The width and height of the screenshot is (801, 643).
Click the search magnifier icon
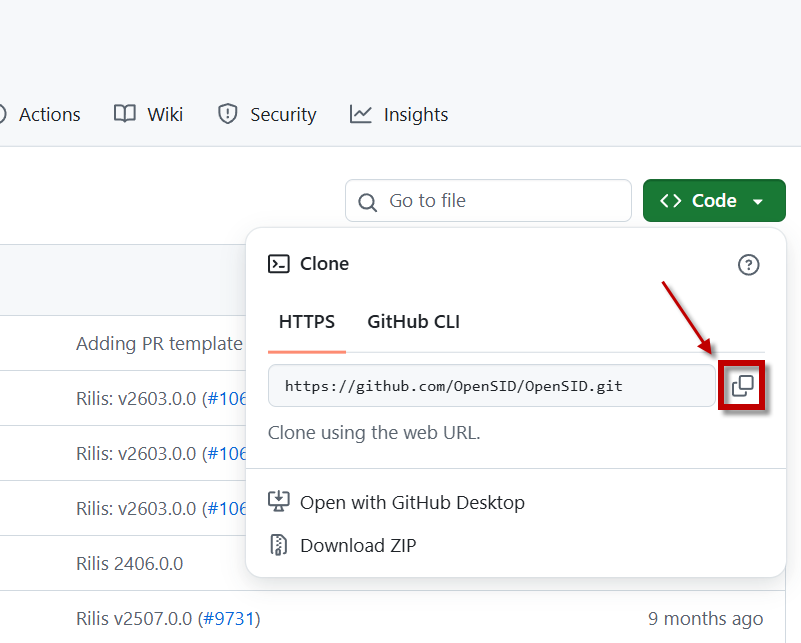(368, 201)
